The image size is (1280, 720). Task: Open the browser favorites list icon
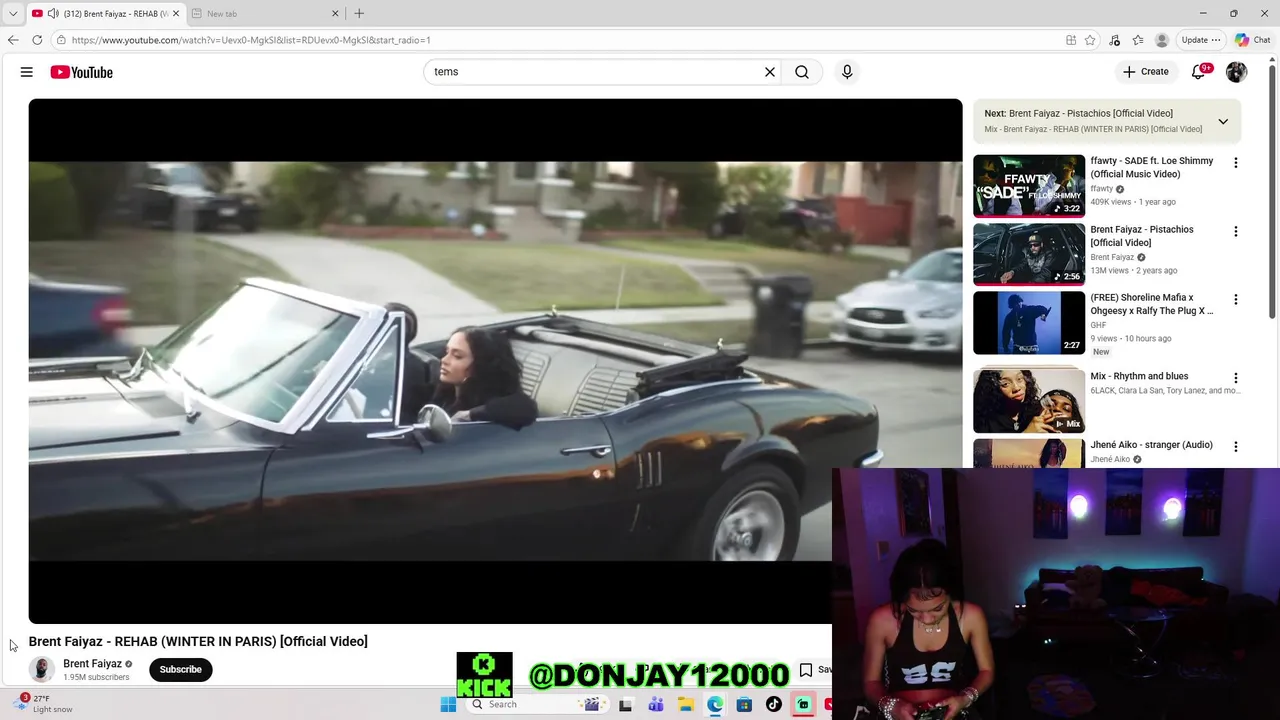(x=1138, y=40)
